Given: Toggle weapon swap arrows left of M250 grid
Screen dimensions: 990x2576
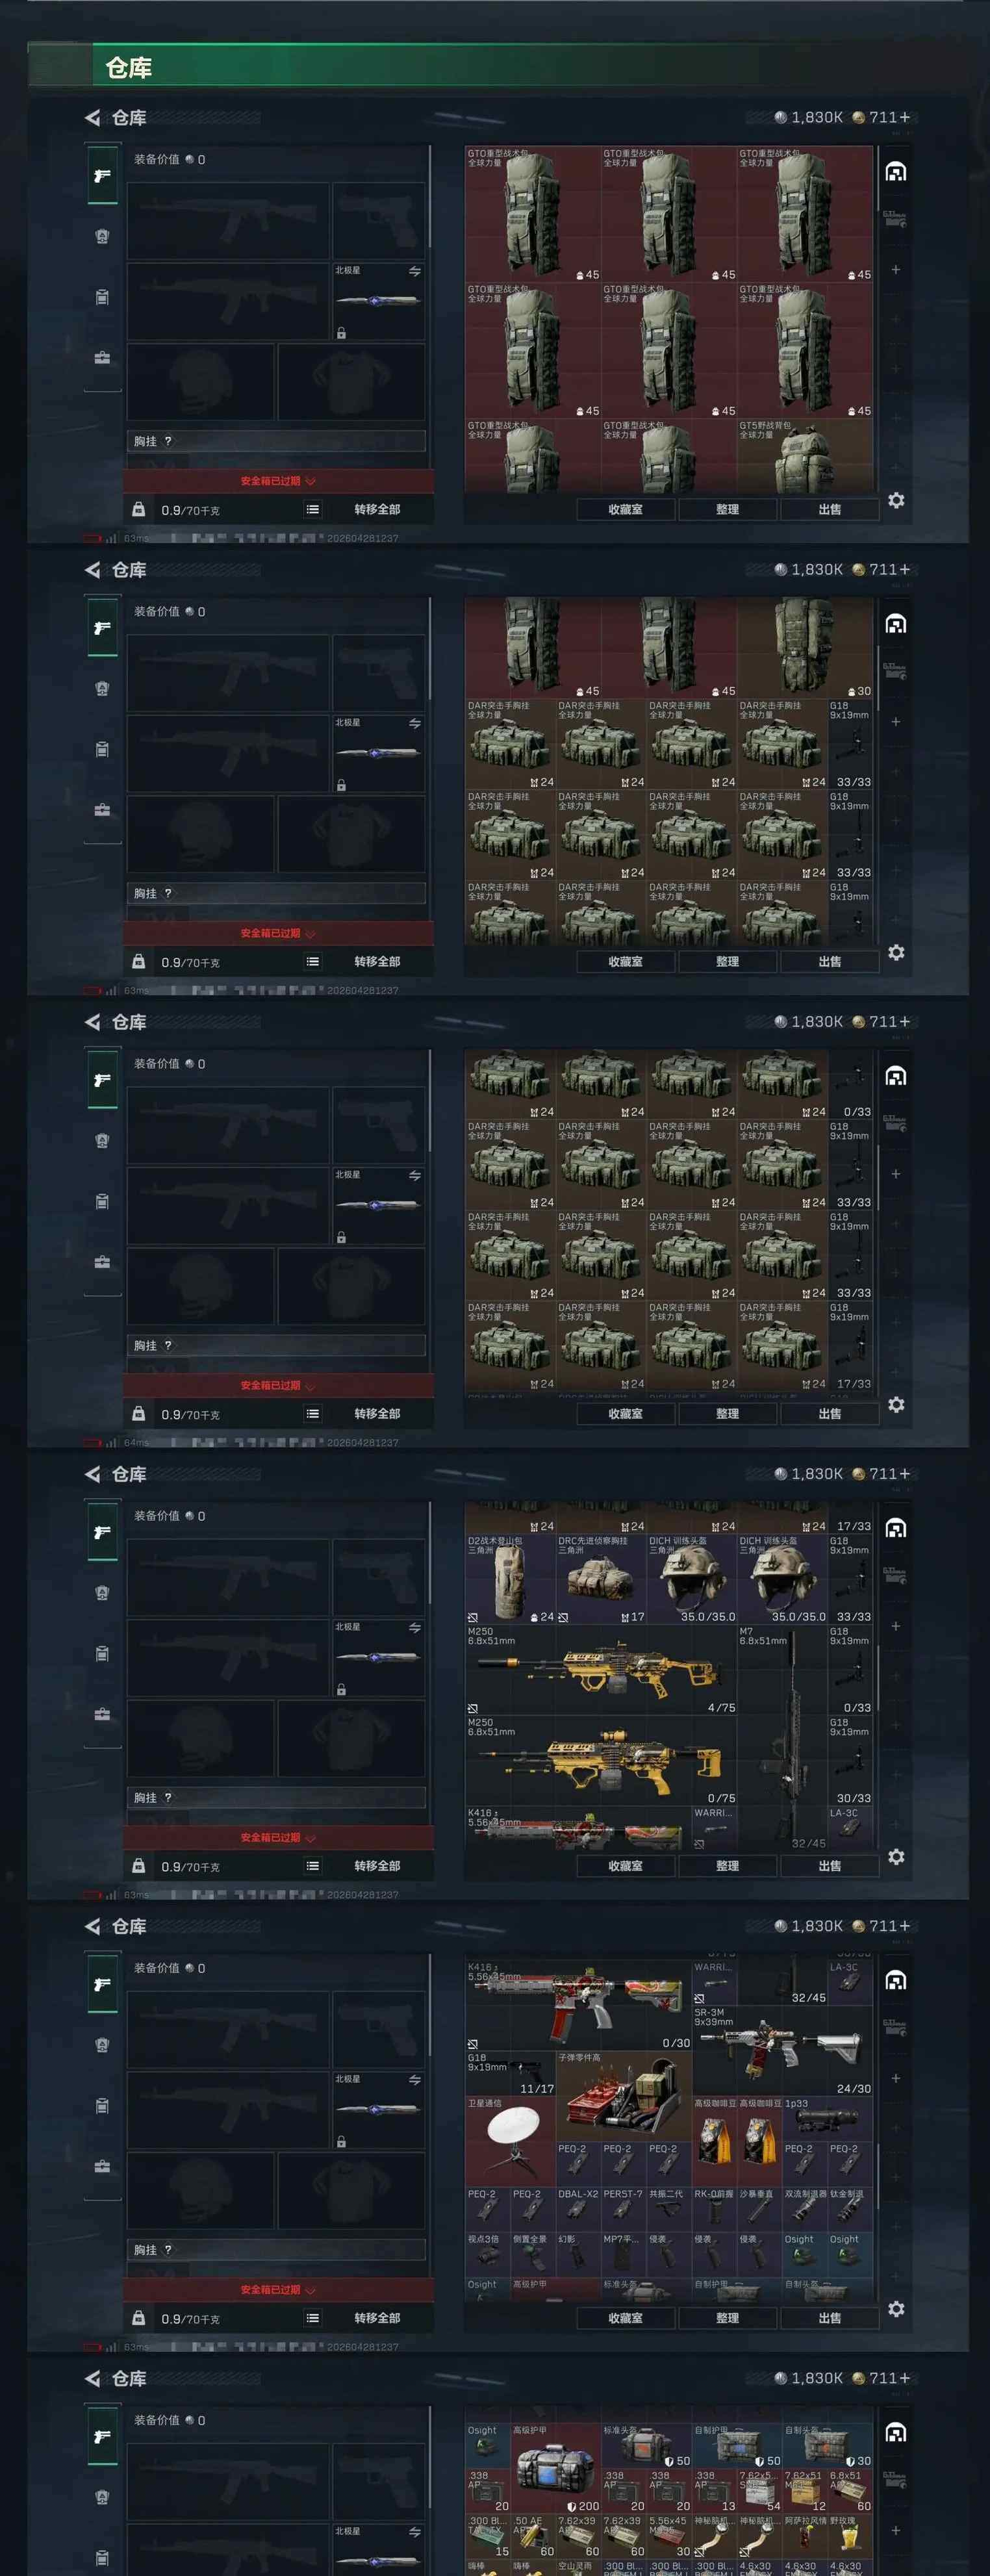Looking at the screenshot, I should [414, 1627].
